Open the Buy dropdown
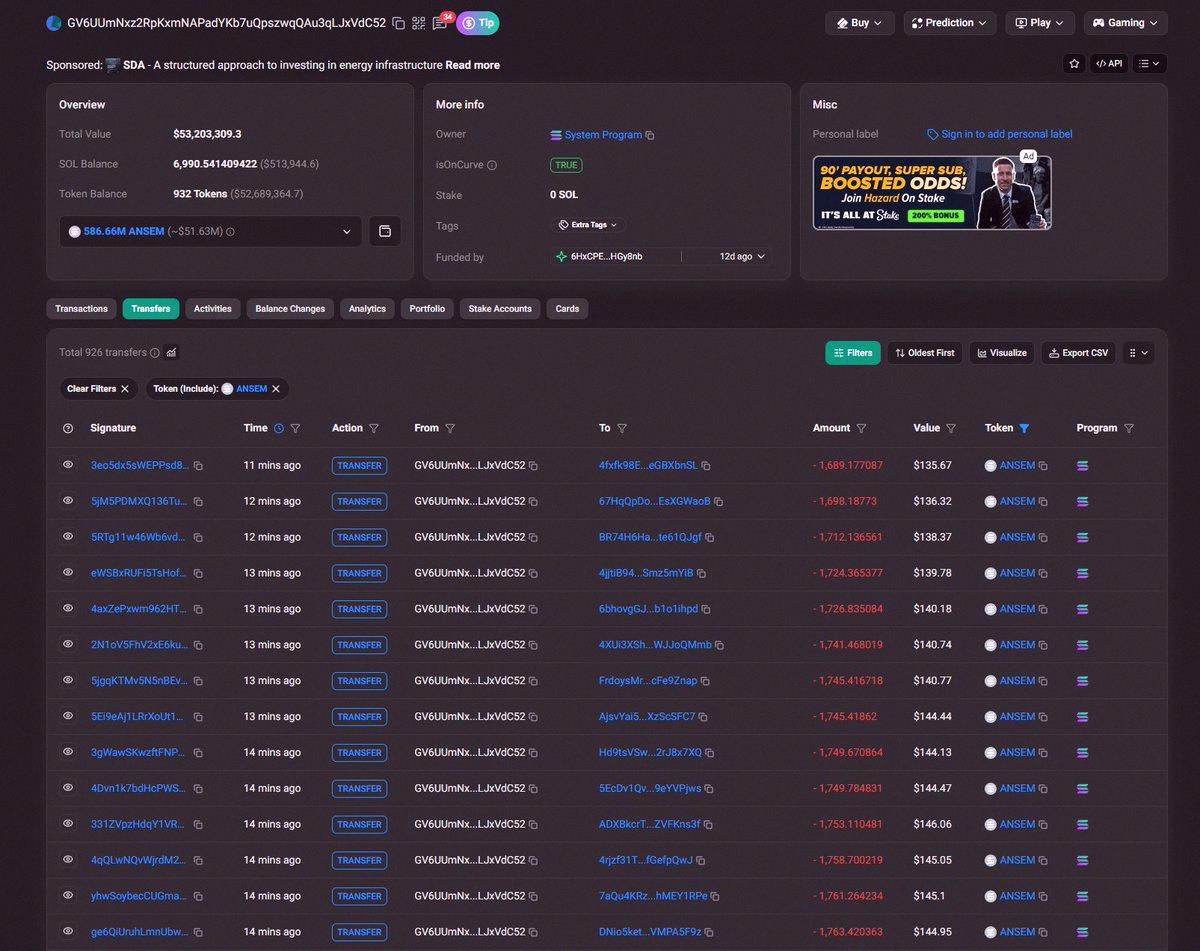This screenshot has height=951, width=1200. (860, 23)
